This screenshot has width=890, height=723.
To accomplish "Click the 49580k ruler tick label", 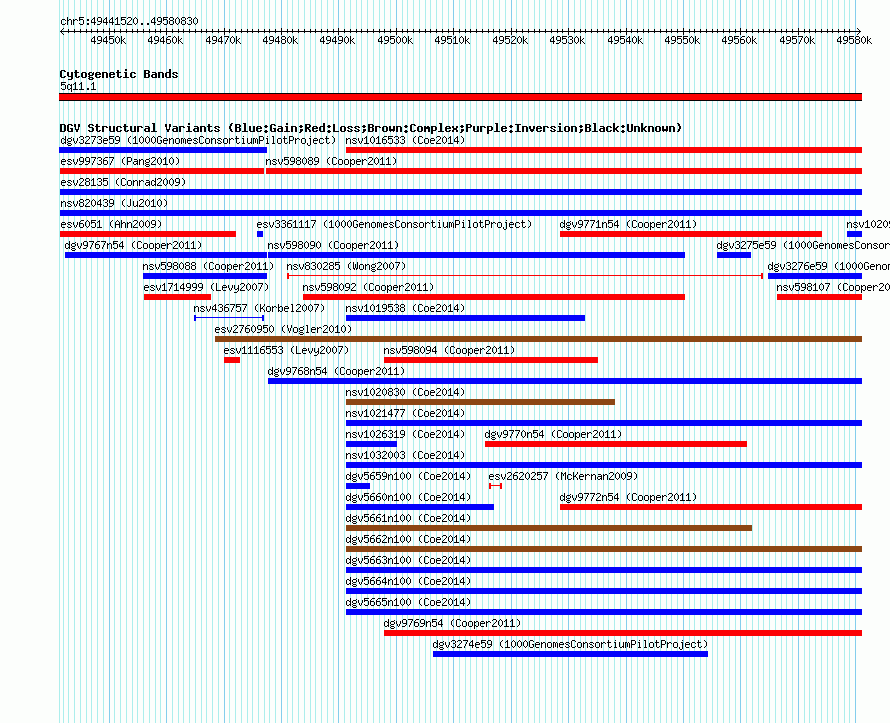I will pos(854,40).
